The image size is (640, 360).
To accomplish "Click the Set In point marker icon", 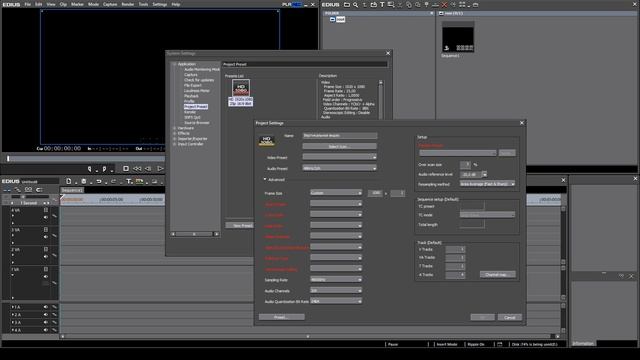I will pos(89,169).
